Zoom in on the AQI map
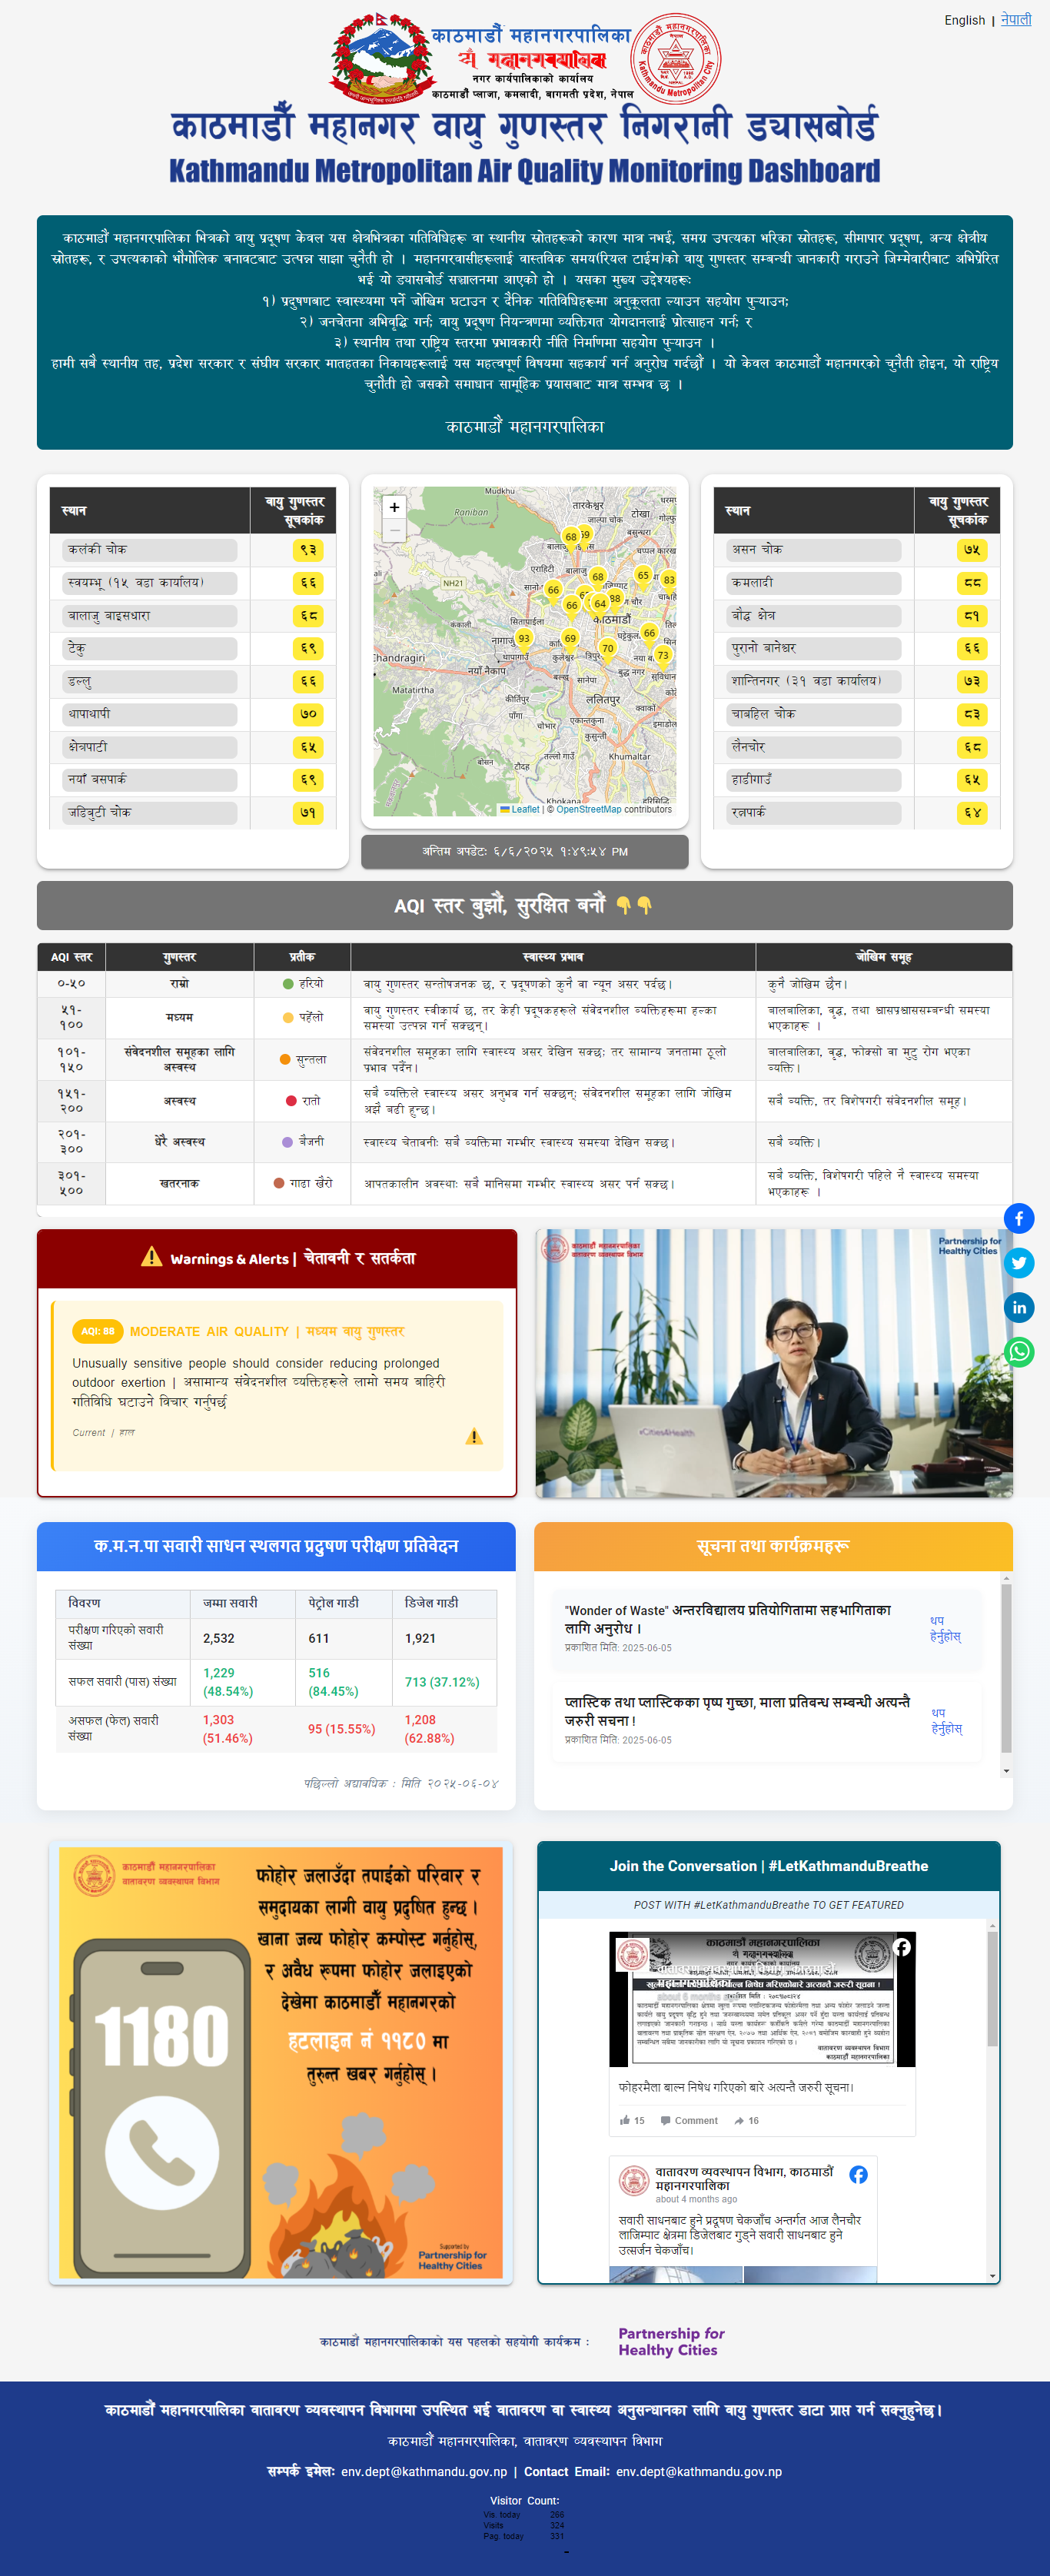This screenshot has height=2576, width=1050. pyautogui.click(x=394, y=507)
